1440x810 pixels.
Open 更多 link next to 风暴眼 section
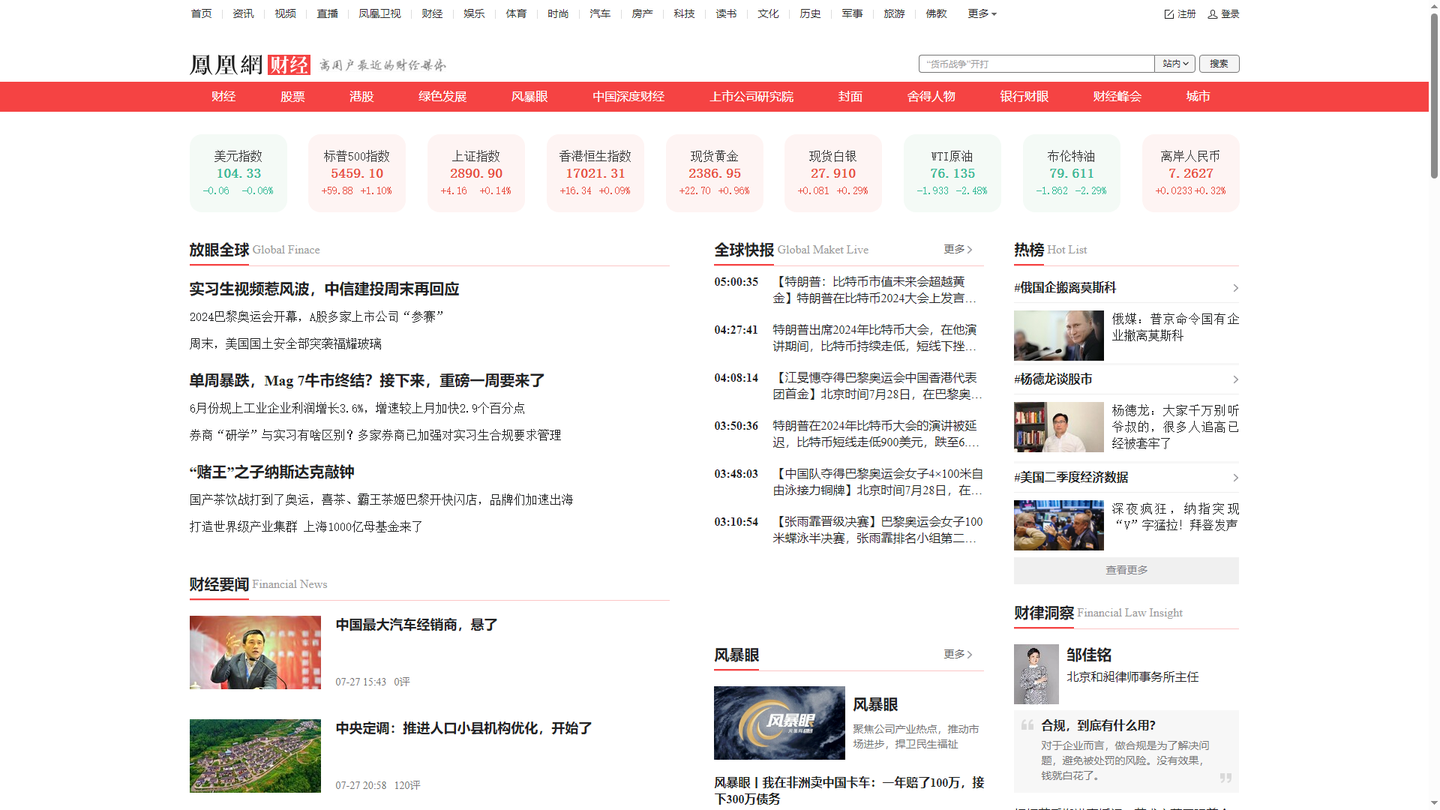tap(958, 654)
